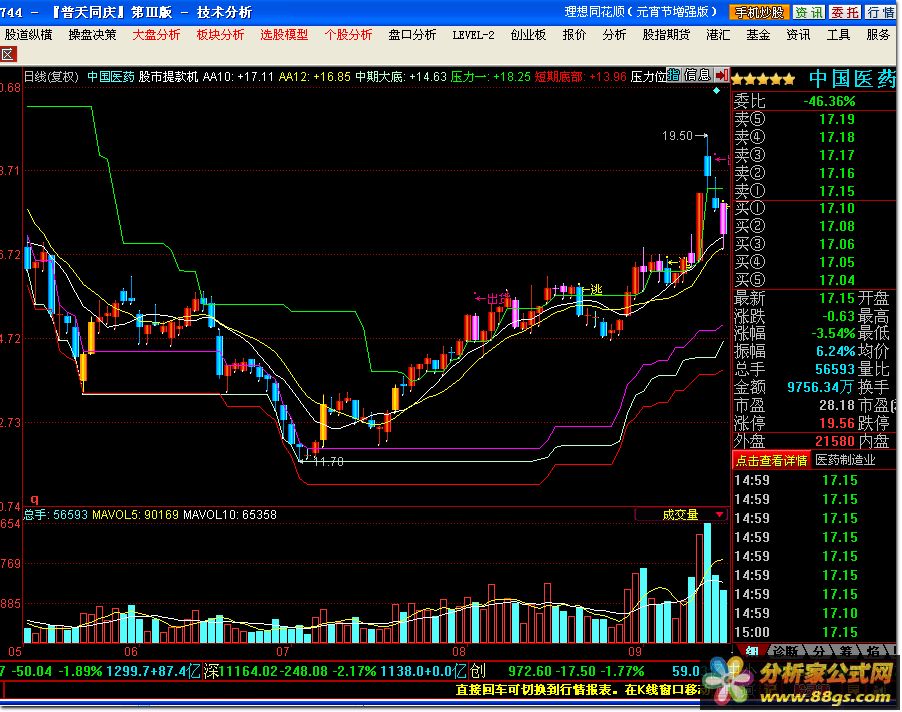Open the LEVEL-2 menu
The image size is (902, 712).
(473, 35)
